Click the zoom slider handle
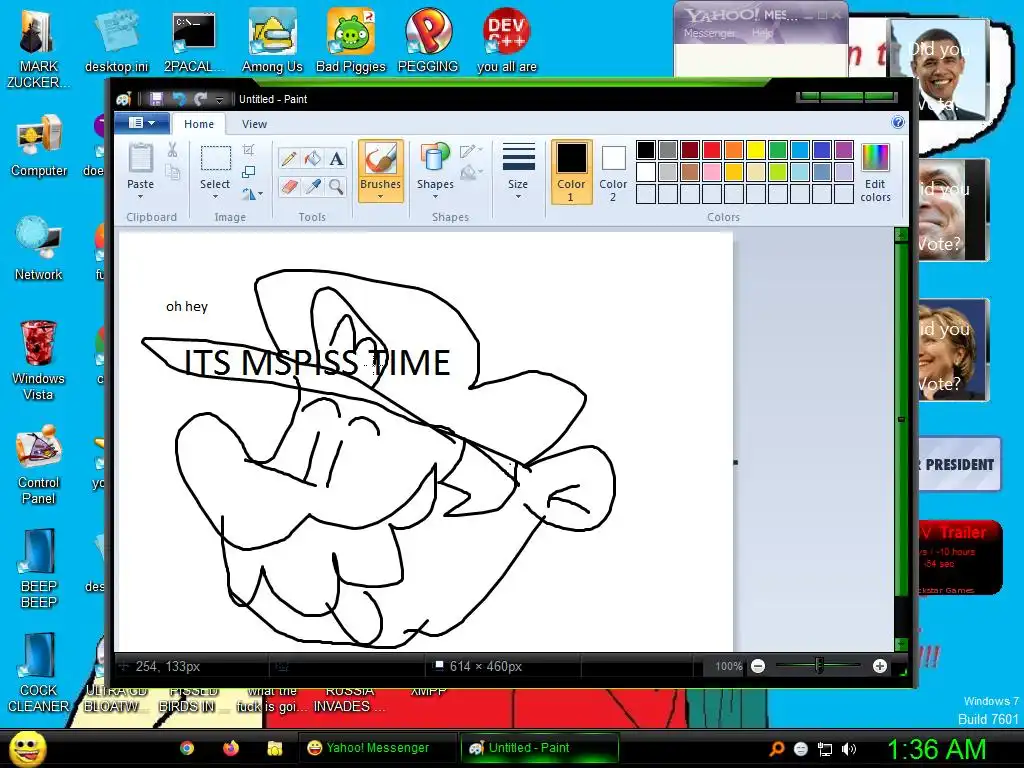1024x768 pixels. pos(819,666)
